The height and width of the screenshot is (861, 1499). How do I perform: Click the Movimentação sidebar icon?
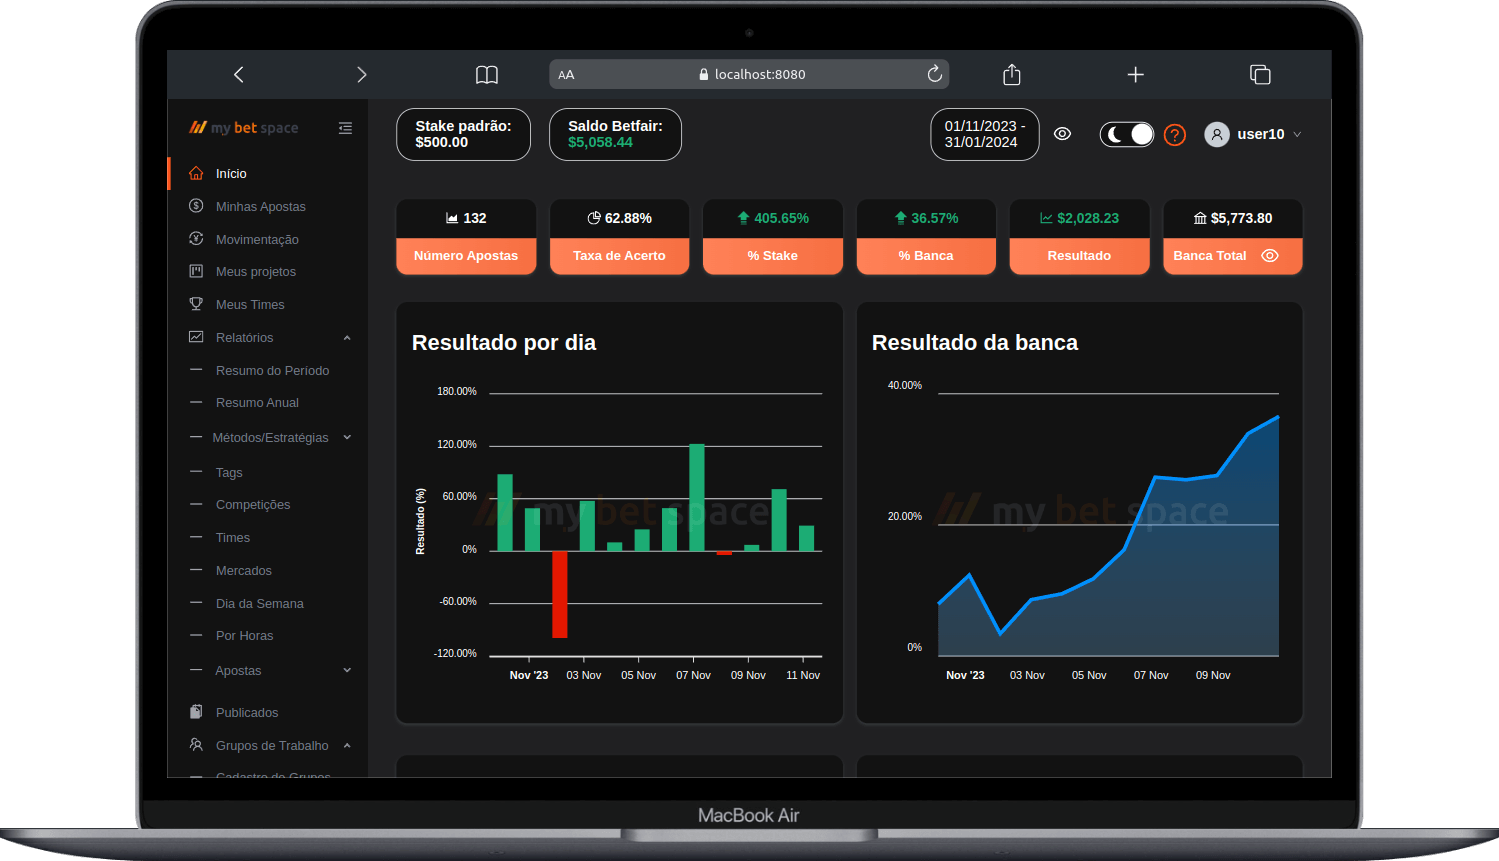click(196, 239)
